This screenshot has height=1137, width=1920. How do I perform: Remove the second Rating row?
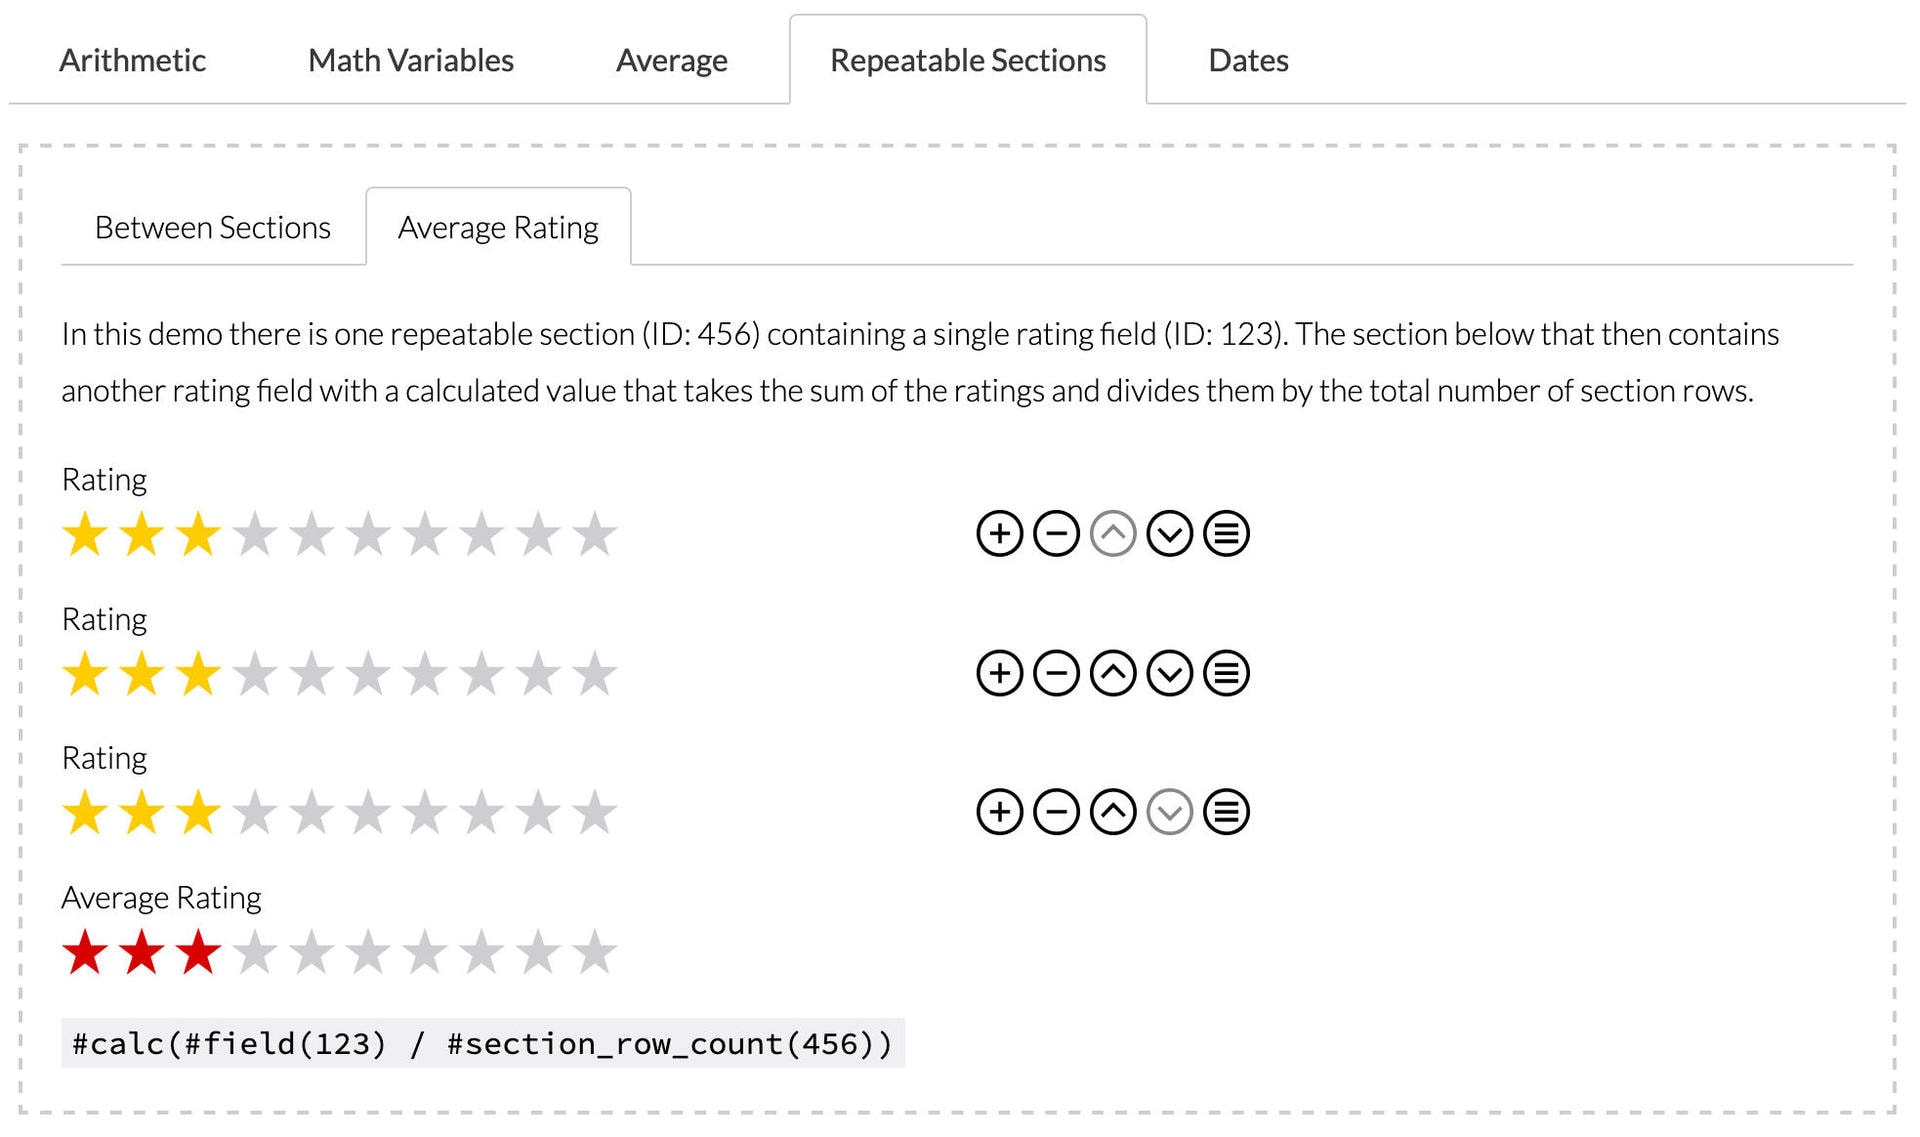point(1055,672)
